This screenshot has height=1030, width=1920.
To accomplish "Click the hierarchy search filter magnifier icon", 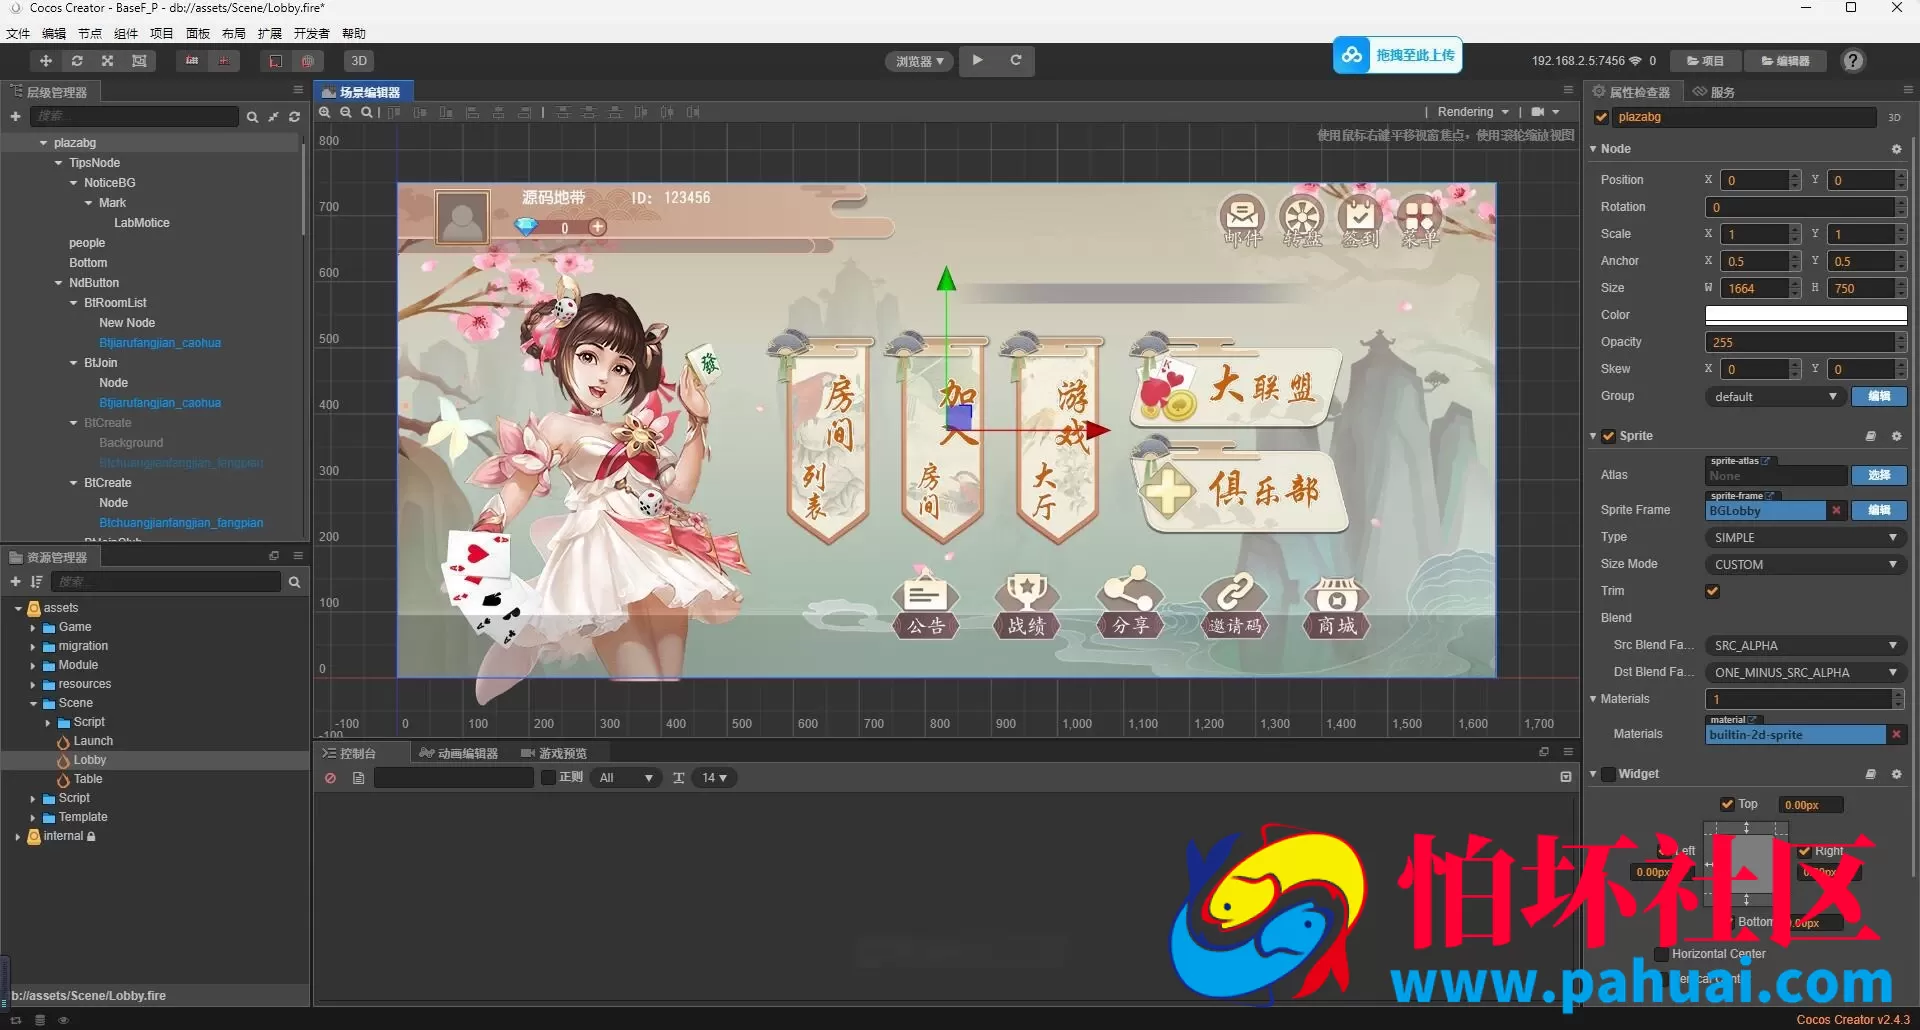I will (252, 117).
